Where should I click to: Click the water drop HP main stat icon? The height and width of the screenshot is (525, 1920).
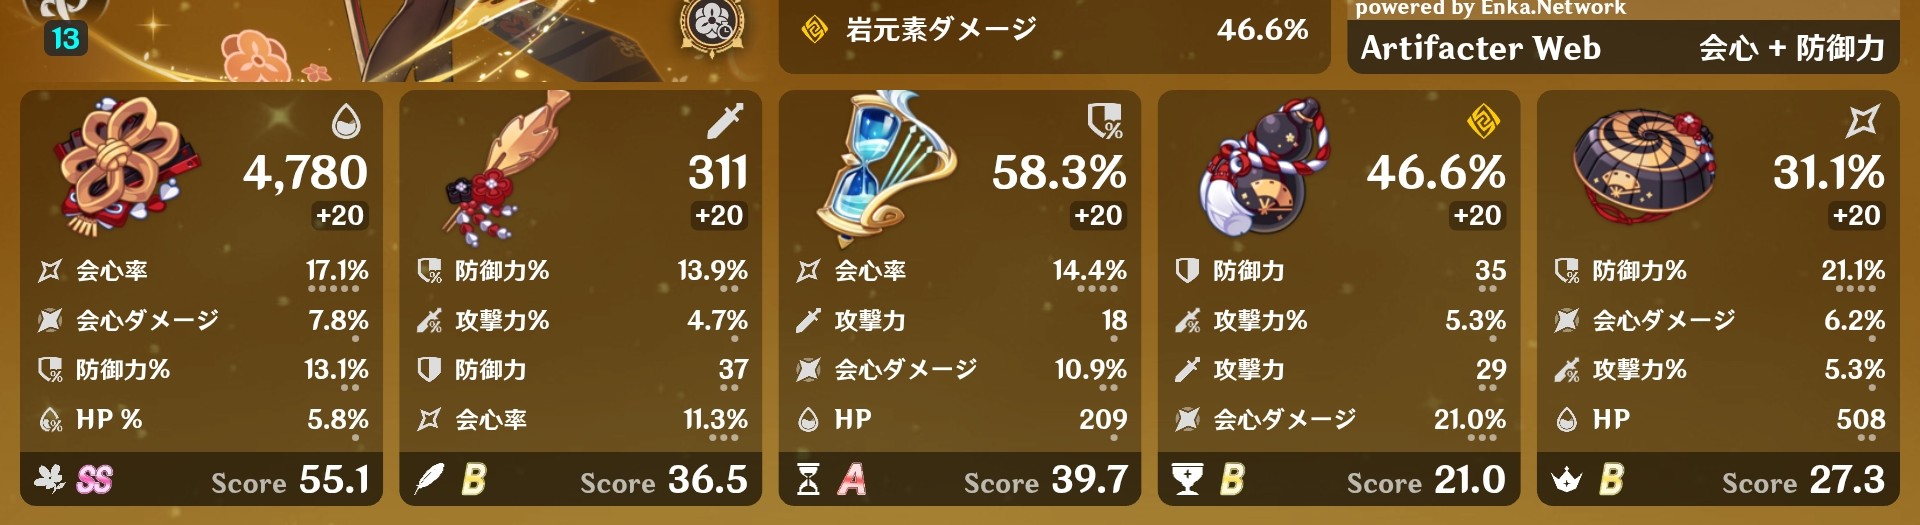[x=345, y=124]
